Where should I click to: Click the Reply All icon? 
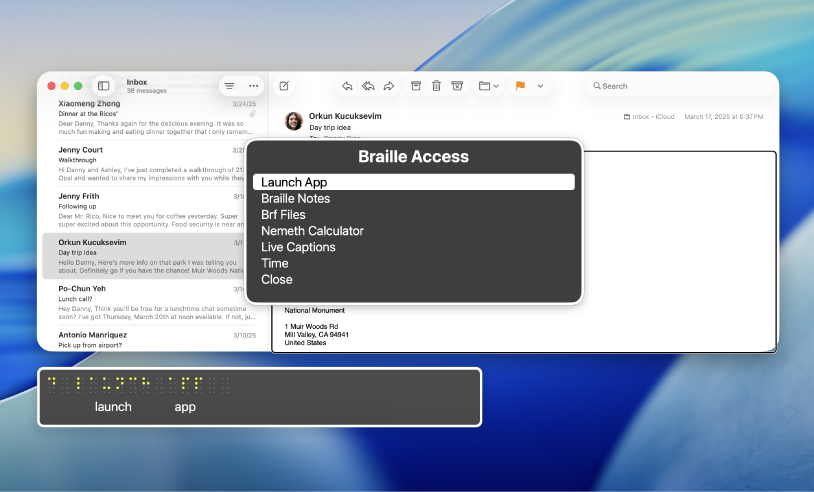click(368, 86)
